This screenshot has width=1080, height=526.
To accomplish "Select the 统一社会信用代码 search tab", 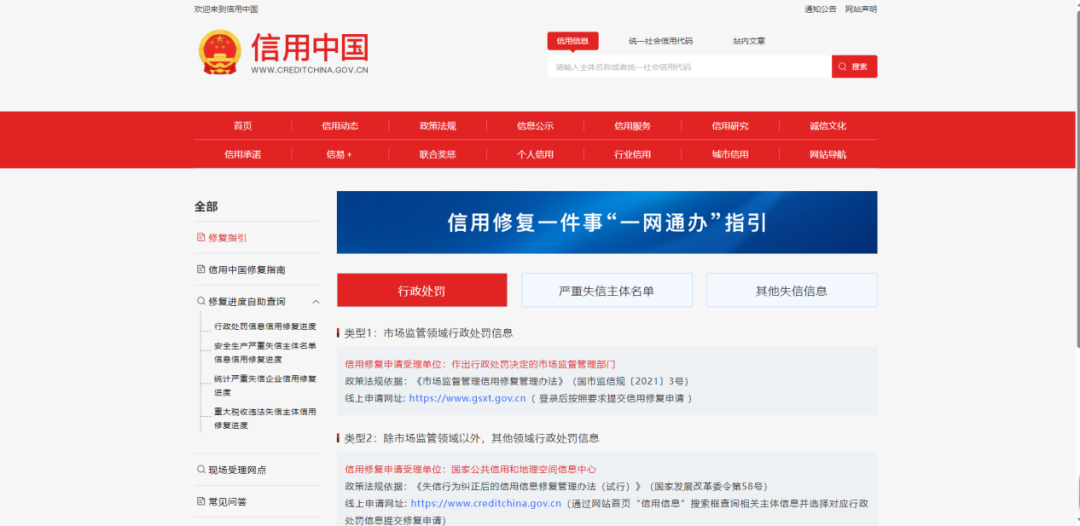I will [x=661, y=41].
